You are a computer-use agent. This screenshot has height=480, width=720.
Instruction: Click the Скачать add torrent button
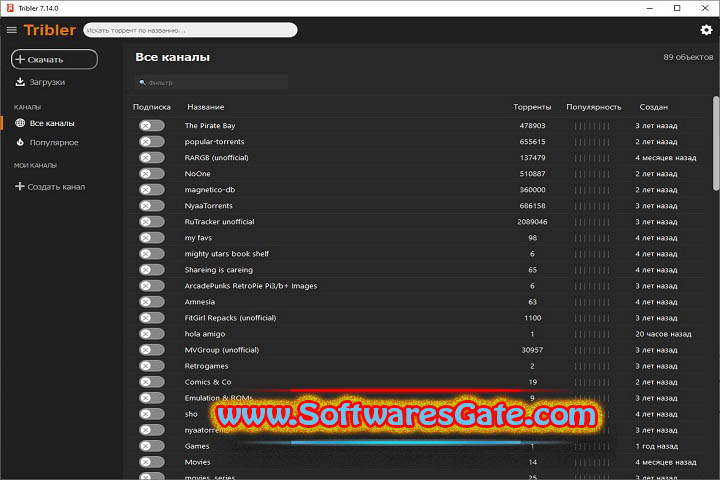pos(54,59)
